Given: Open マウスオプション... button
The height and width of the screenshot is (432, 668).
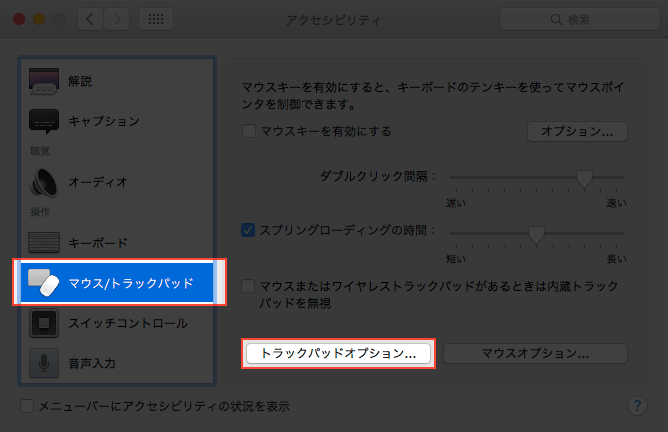Looking at the screenshot, I should pyautogui.click(x=535, y=353).
